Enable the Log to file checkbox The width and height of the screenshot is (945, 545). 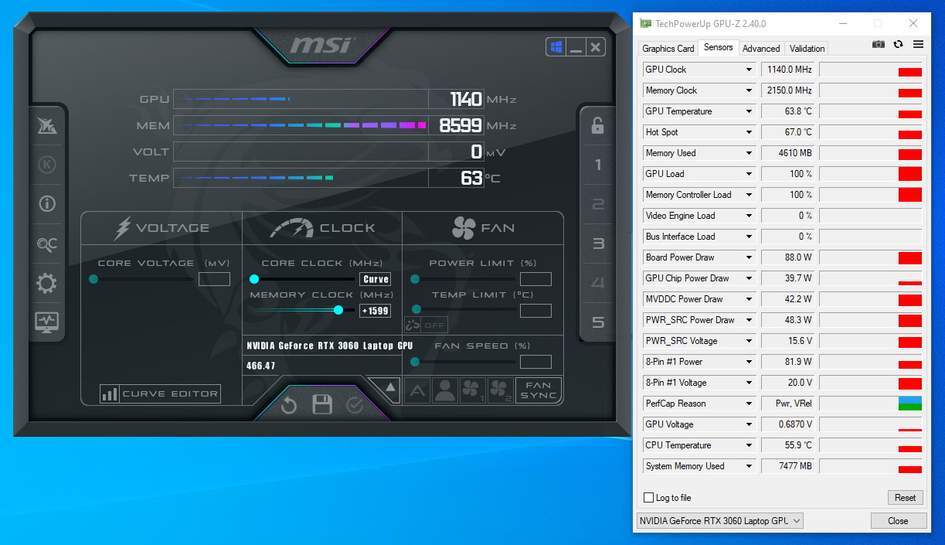point(649,498)
